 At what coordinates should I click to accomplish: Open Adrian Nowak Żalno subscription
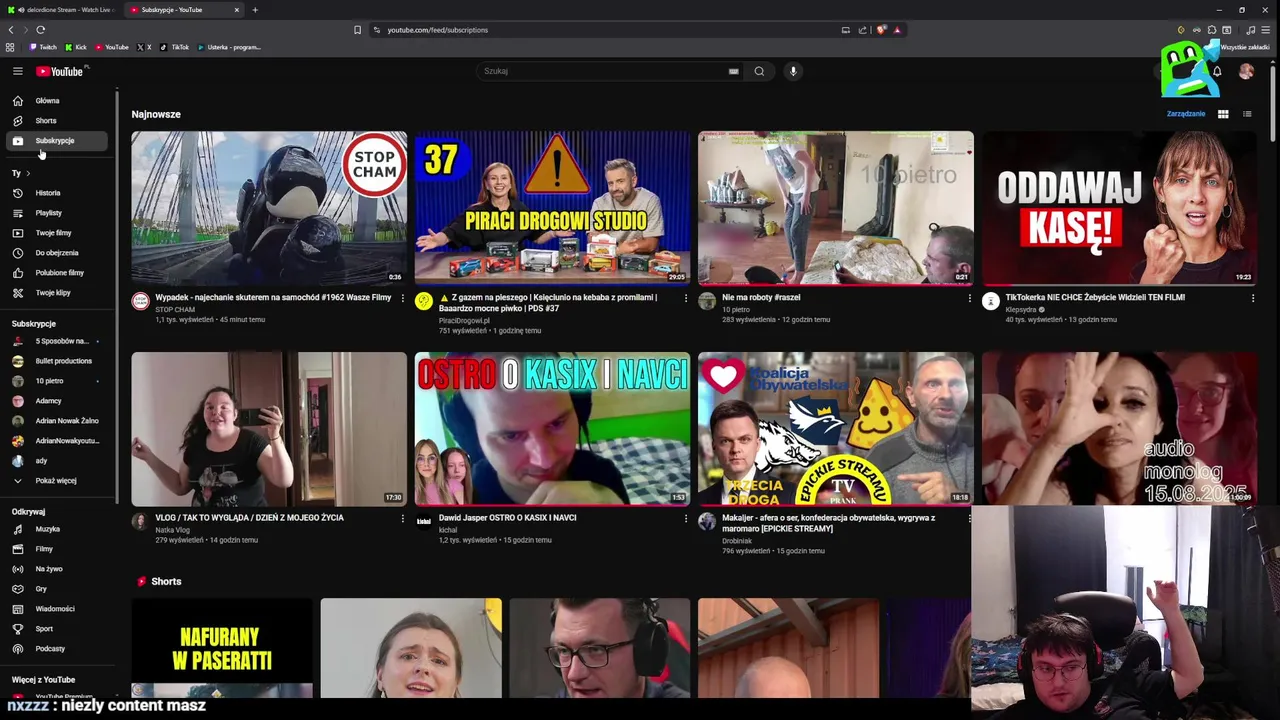[58, 421]
